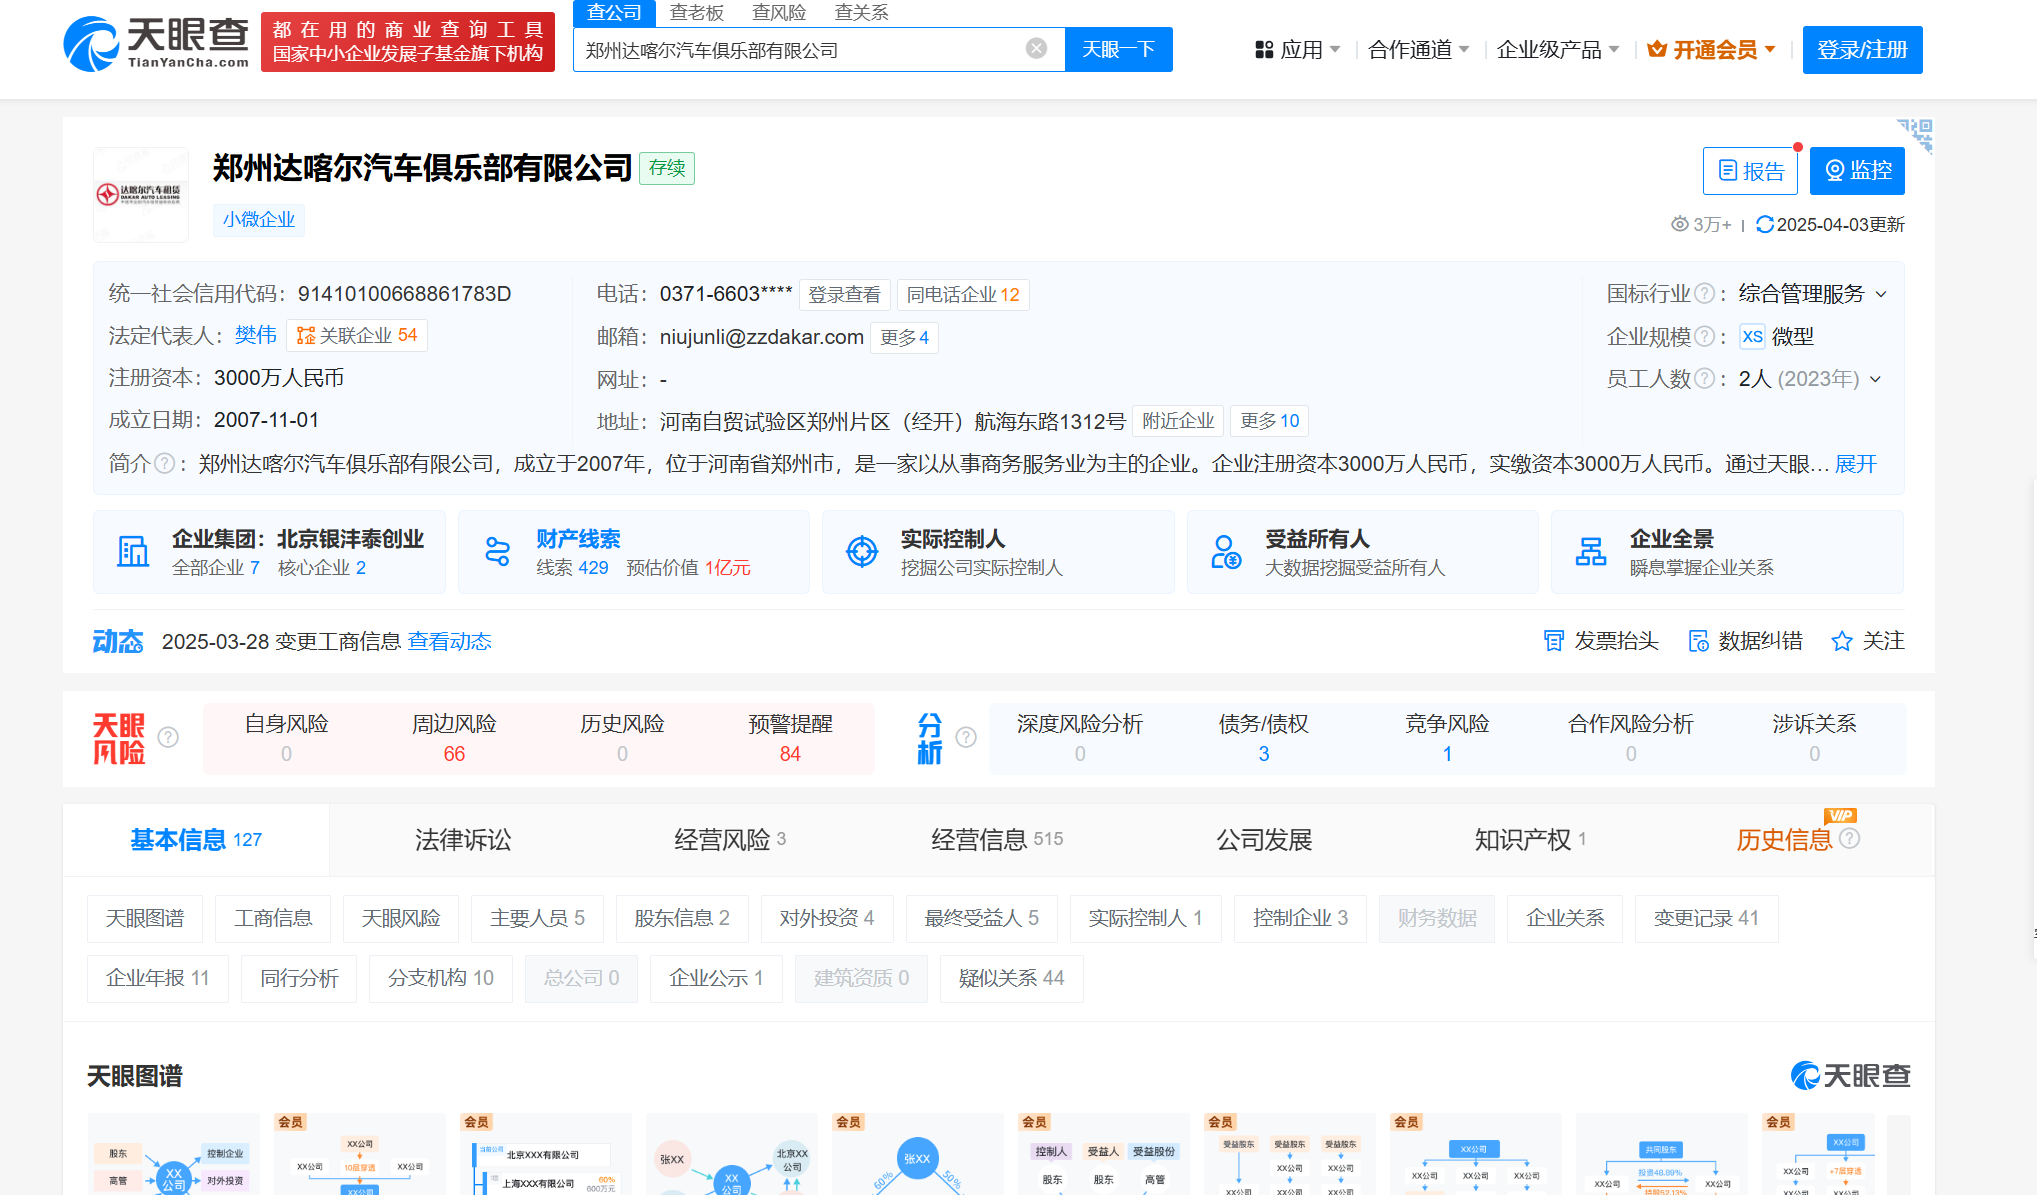Viewport: 2037px width, 1195px height.
Task: Click 更多 10 addresses expander
Action: tap(1270, 421)
